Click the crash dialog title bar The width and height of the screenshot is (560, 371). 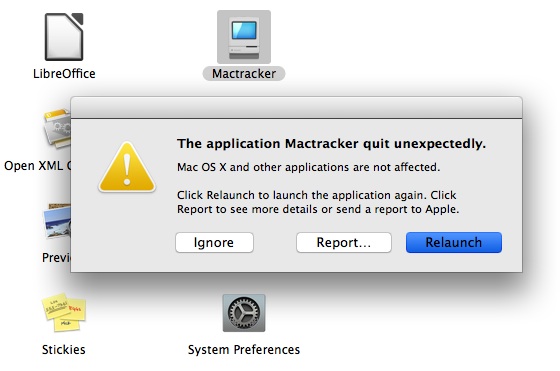click(296, 107)
